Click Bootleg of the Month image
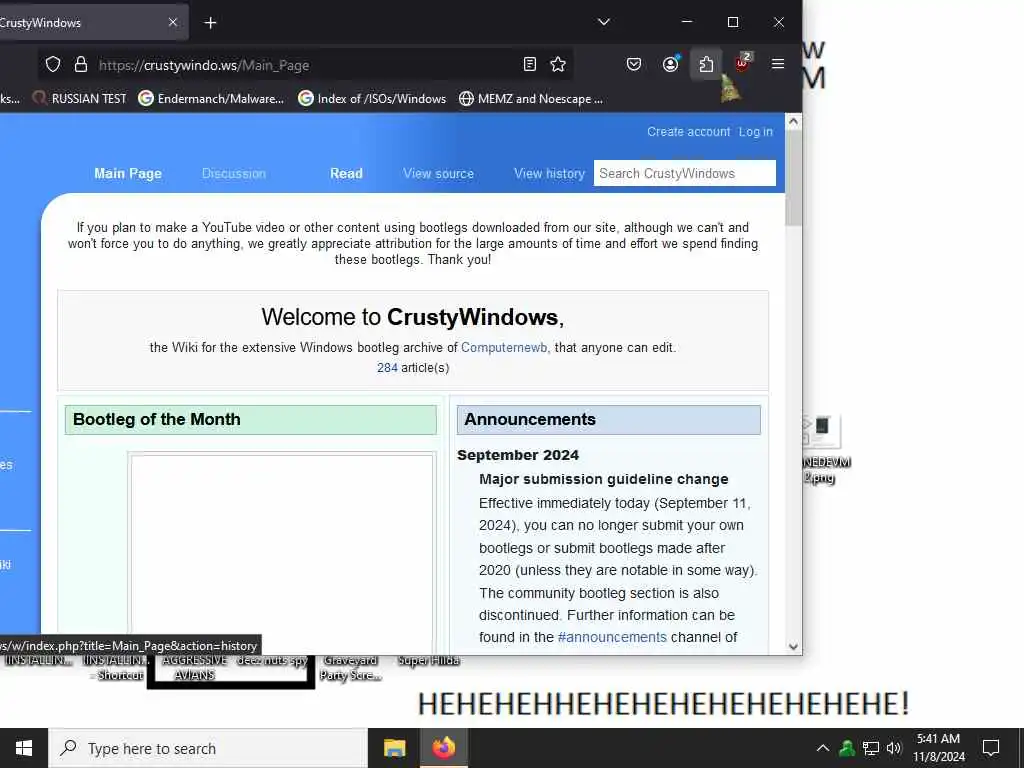1024x768 pixels. [281, 552]
